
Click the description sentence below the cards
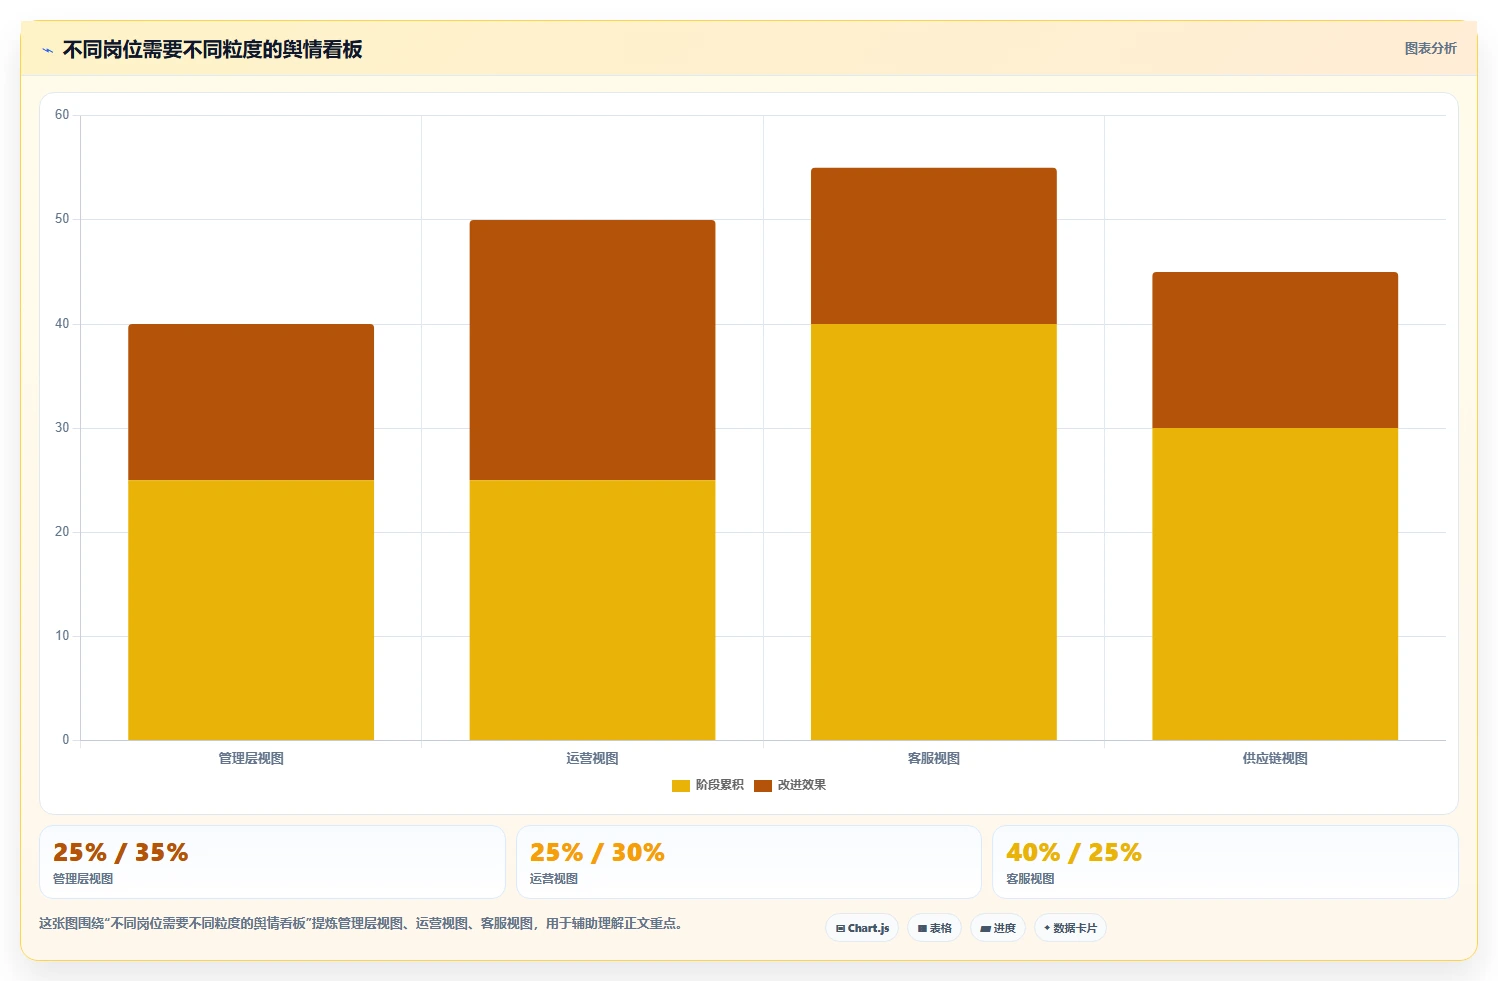(362, 924)
